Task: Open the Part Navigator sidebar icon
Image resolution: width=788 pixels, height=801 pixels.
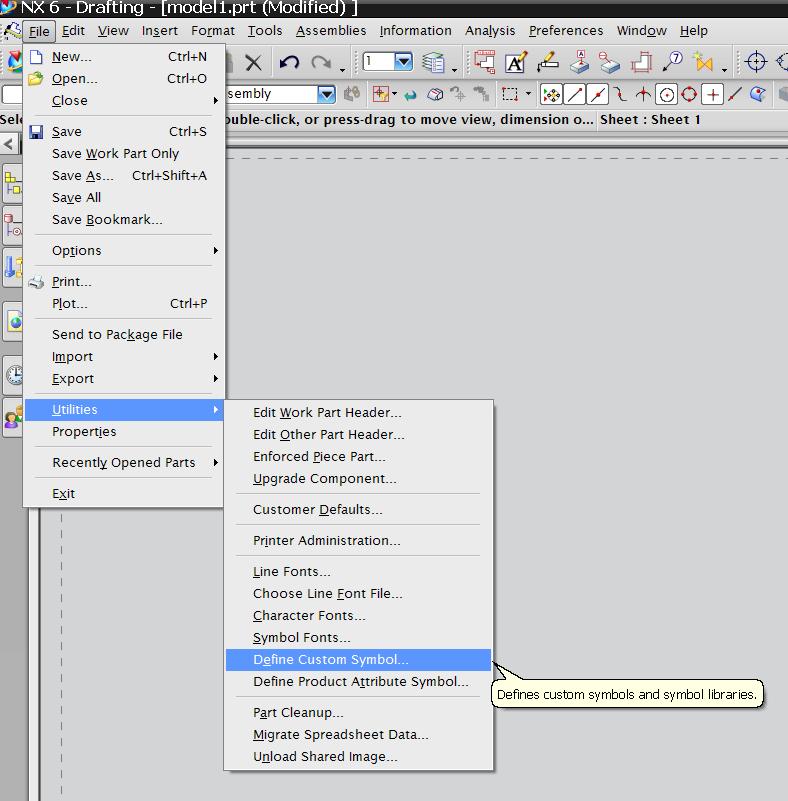Action: (x=13, y=226)
